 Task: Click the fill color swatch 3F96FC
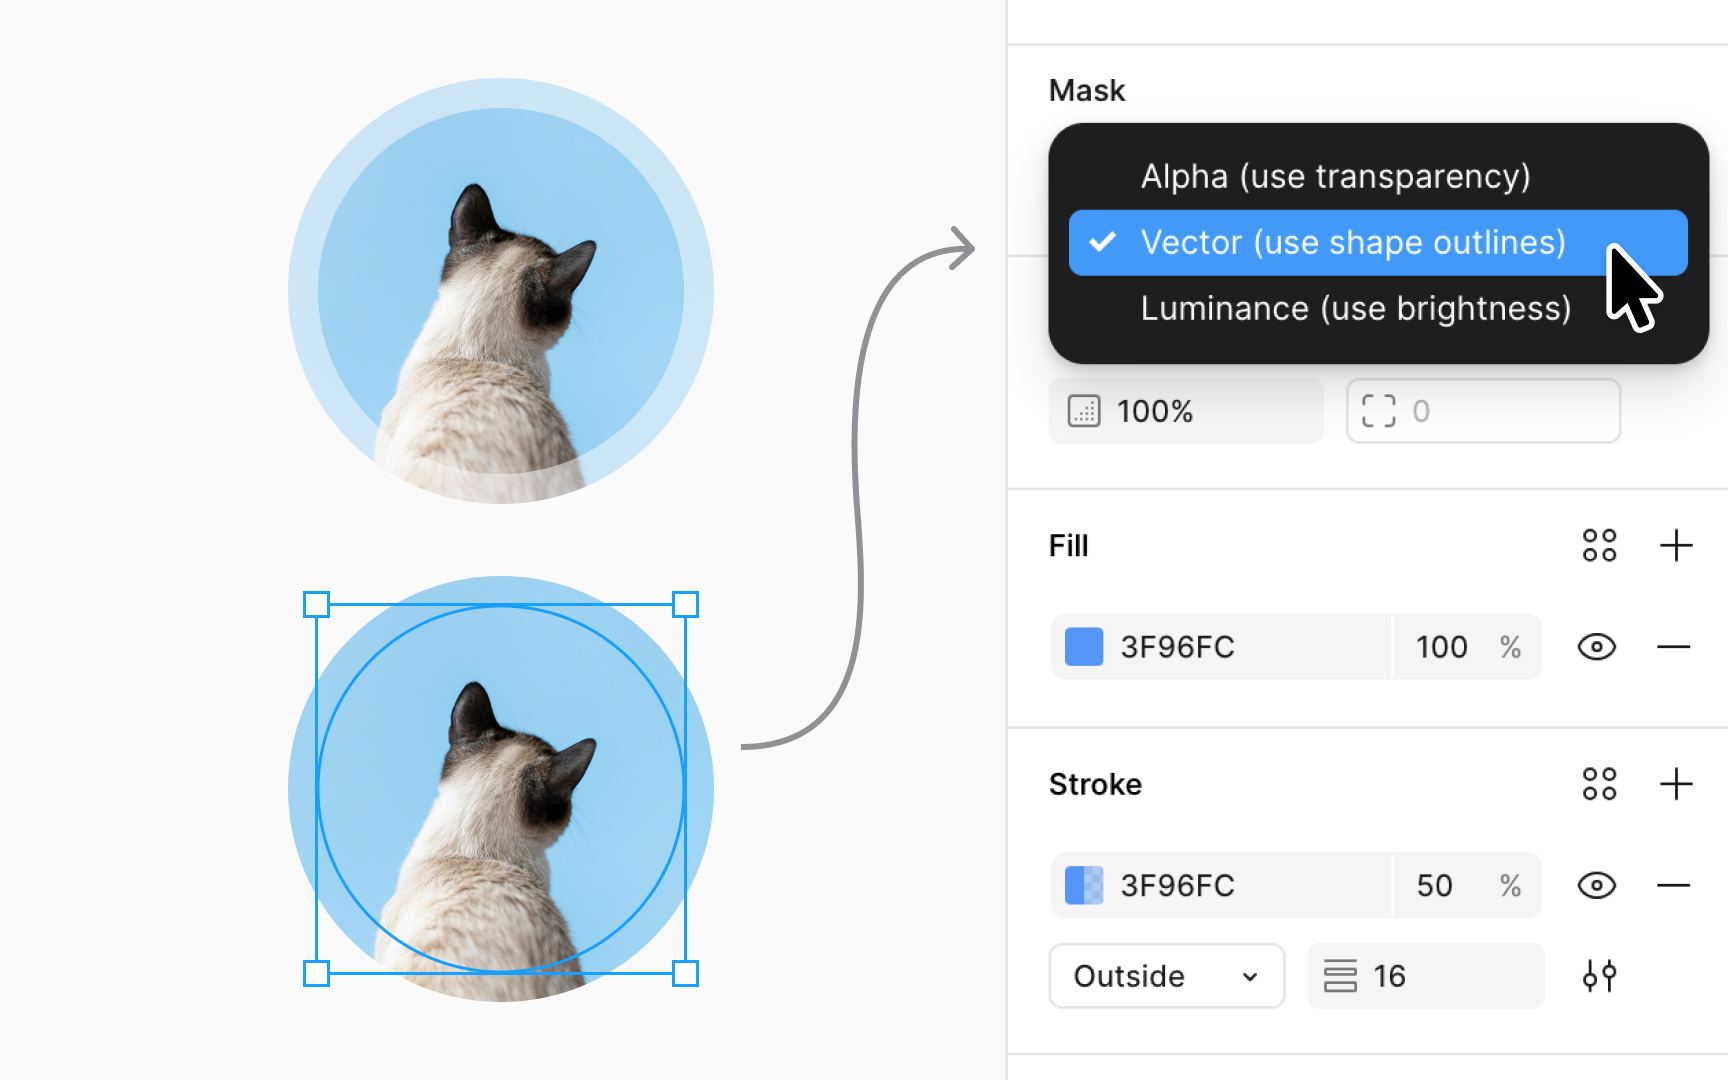pyautogui.click(x=1084, y=647)
